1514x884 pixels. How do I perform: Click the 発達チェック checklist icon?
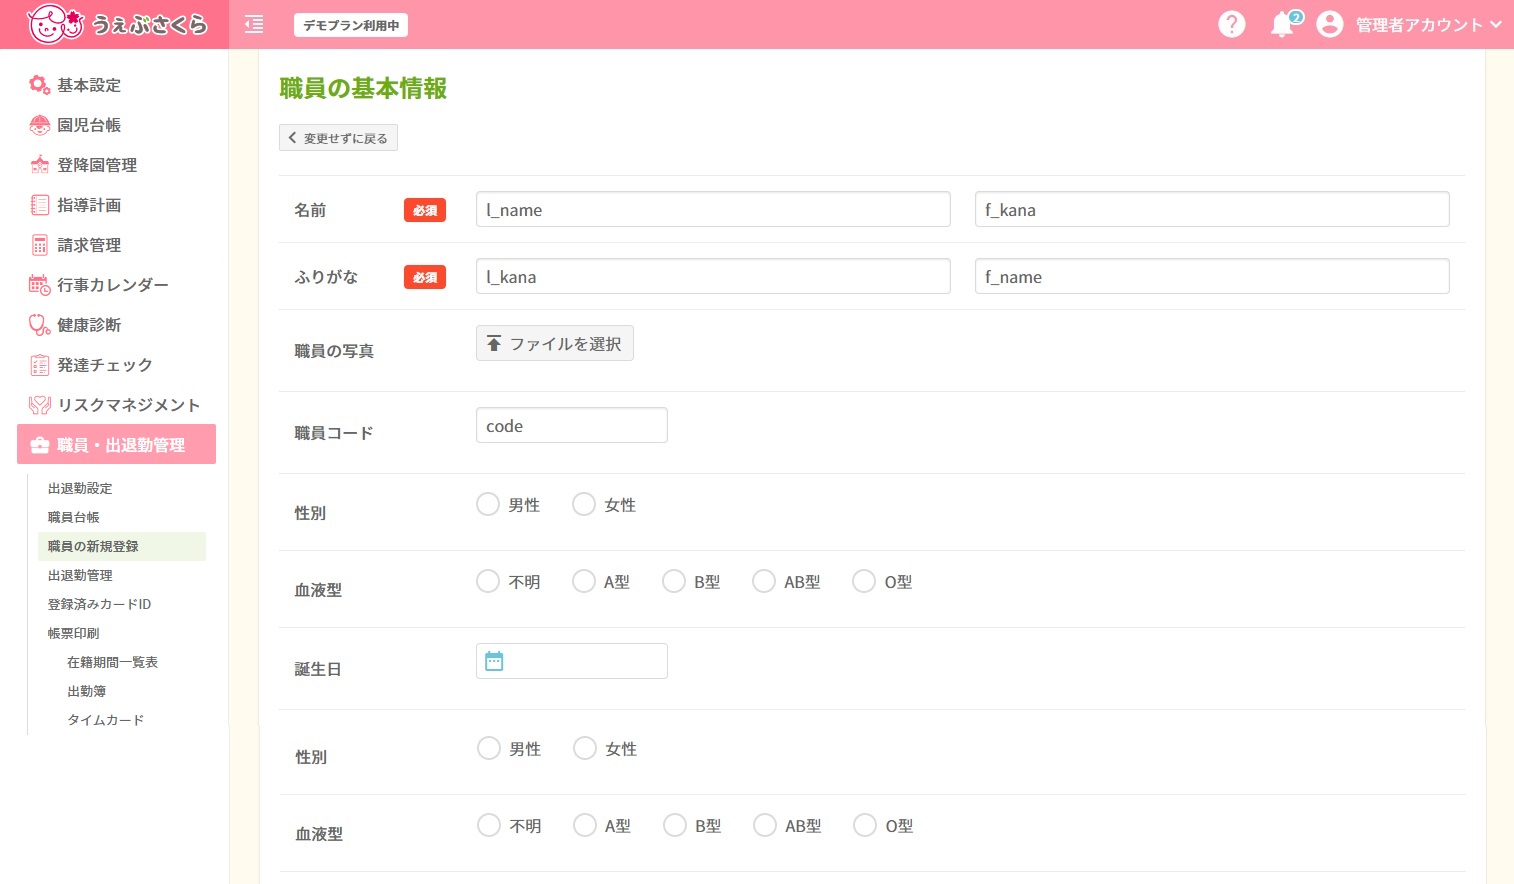(x=39, y=365)
